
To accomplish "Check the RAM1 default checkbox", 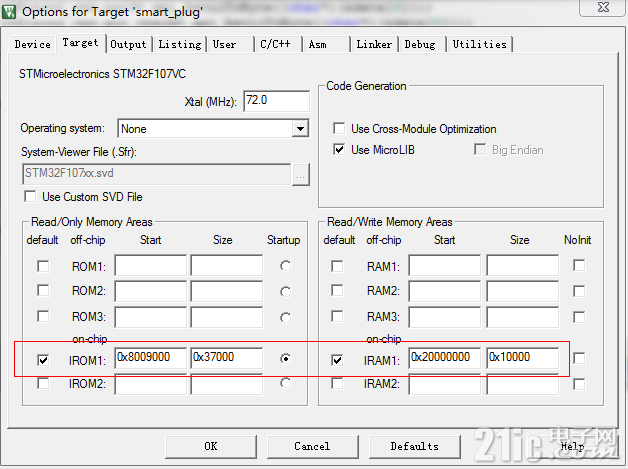I will [337, 266].
